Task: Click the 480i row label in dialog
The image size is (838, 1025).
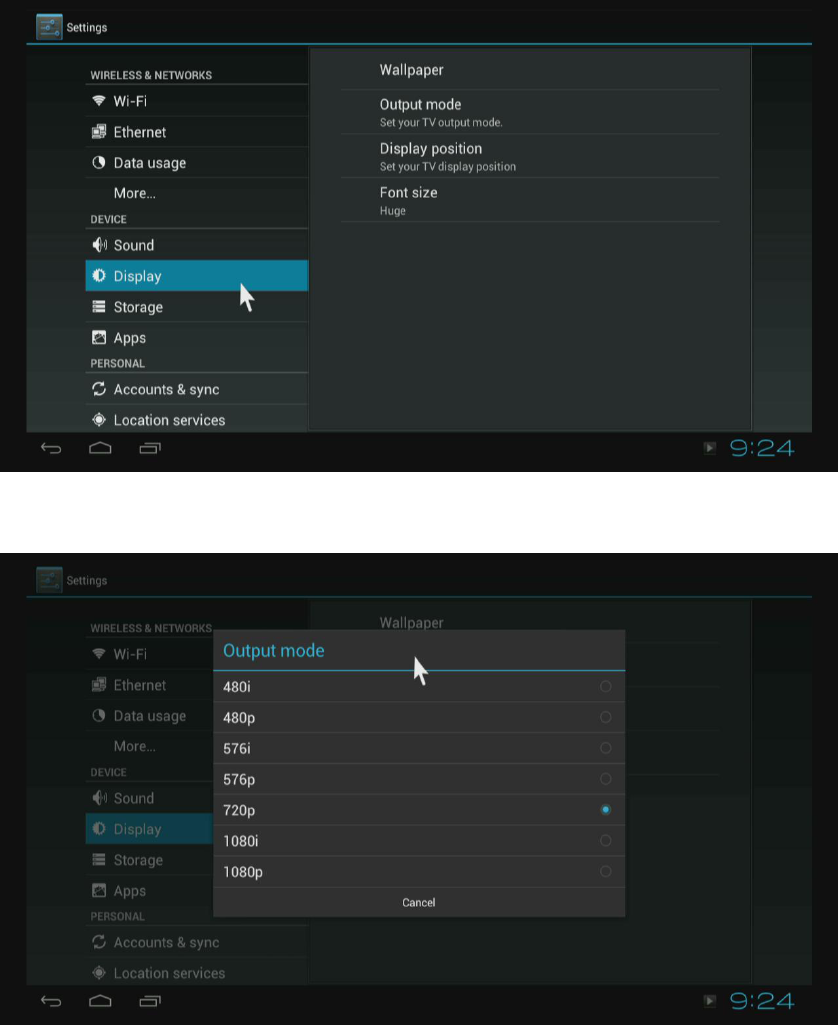Action: (237, 687)
